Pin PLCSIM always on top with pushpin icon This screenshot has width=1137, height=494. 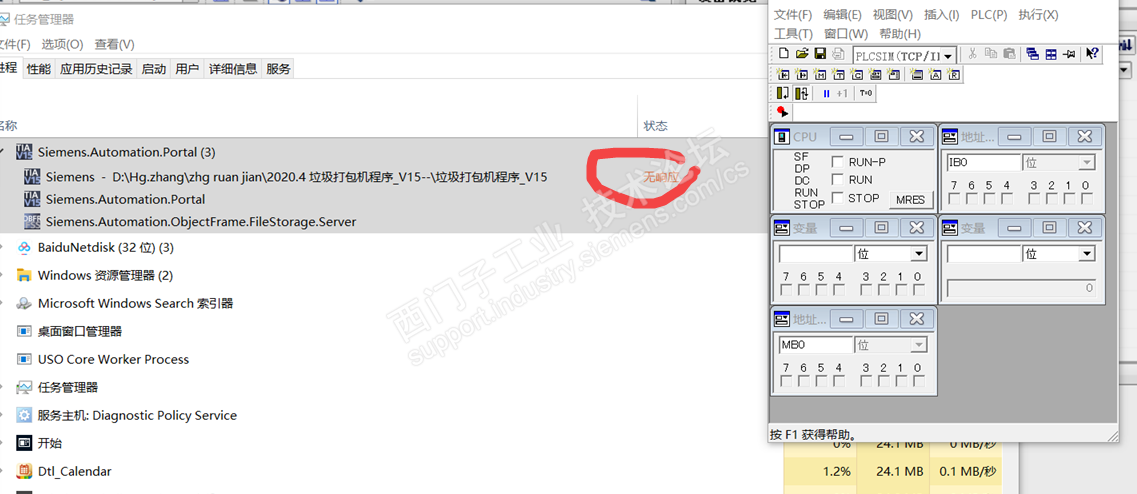pos(1070,54)
